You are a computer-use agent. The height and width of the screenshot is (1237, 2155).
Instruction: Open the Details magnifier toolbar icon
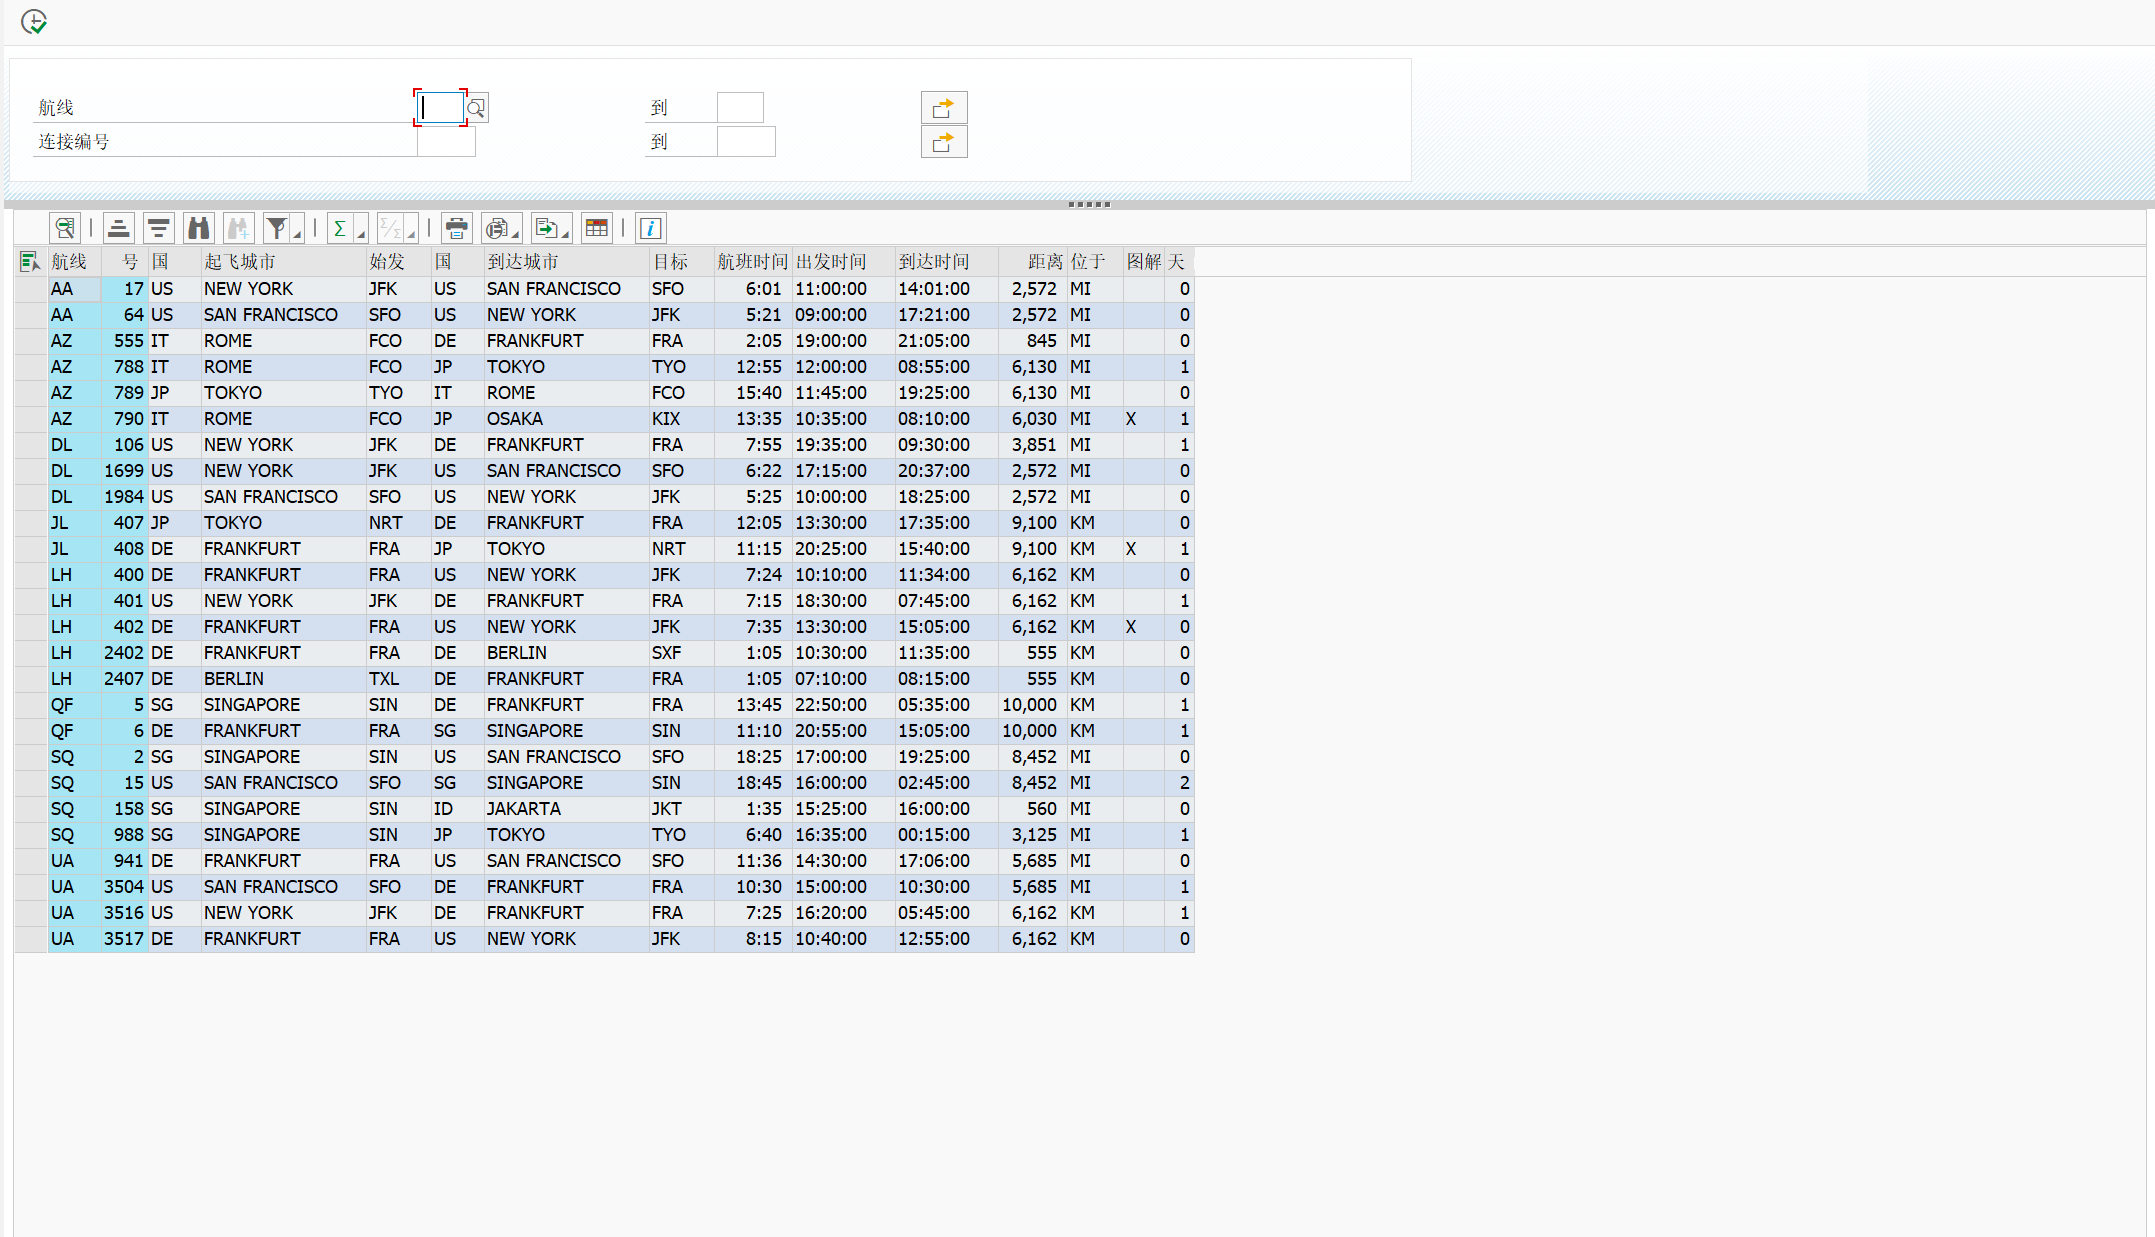(x=65, y=228)
